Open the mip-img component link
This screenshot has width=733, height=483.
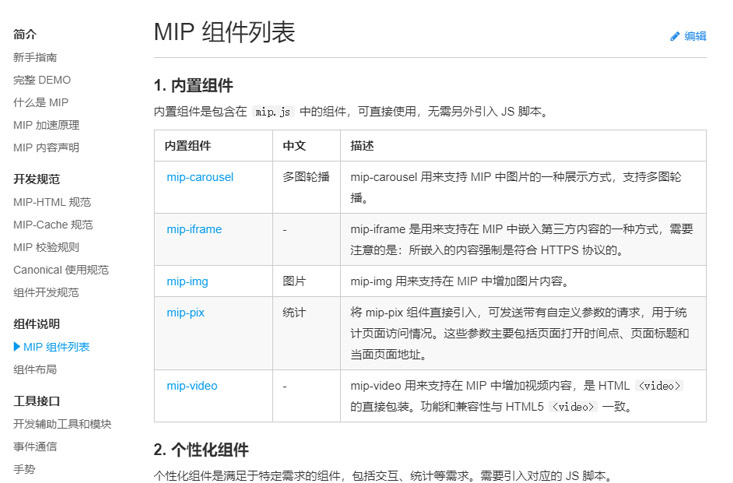point(187,281)
